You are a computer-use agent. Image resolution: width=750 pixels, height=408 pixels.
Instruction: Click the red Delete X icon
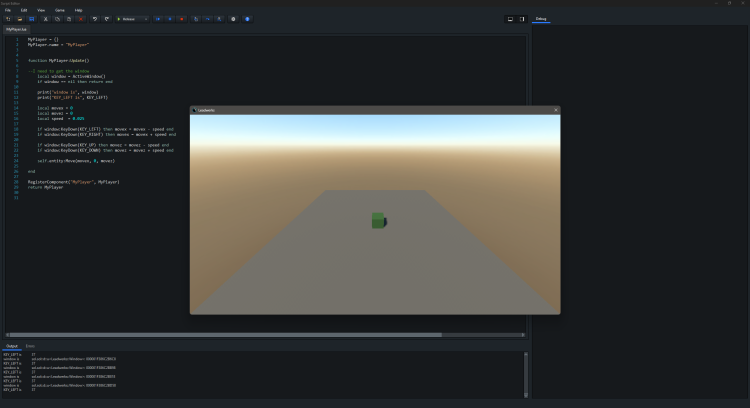pyautogui.click(x=80, y=19)
